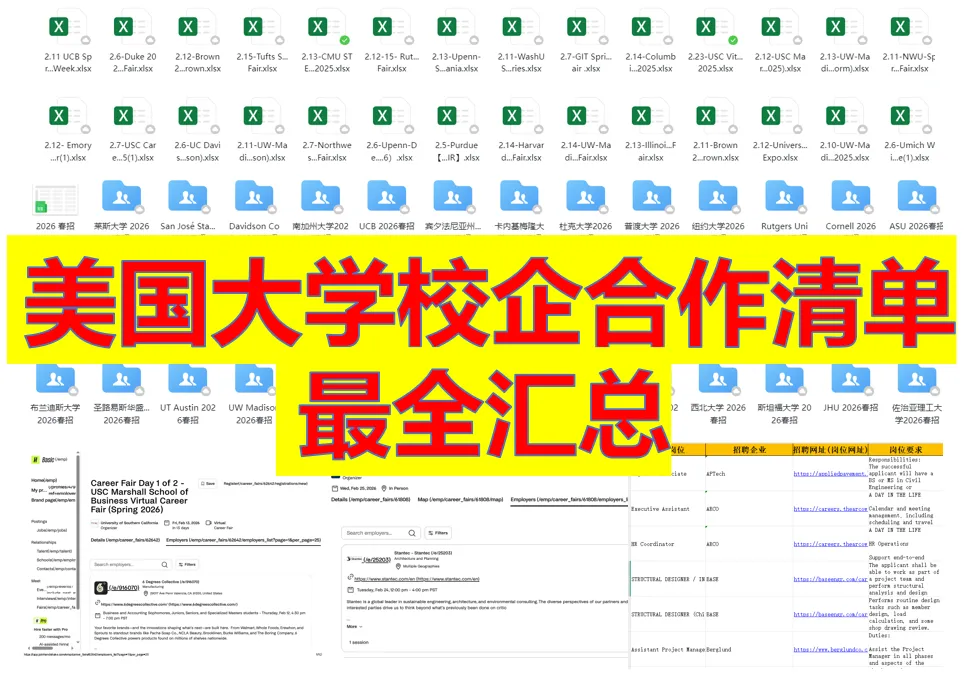Open Brand page in the left sidebar

point(53,500)
